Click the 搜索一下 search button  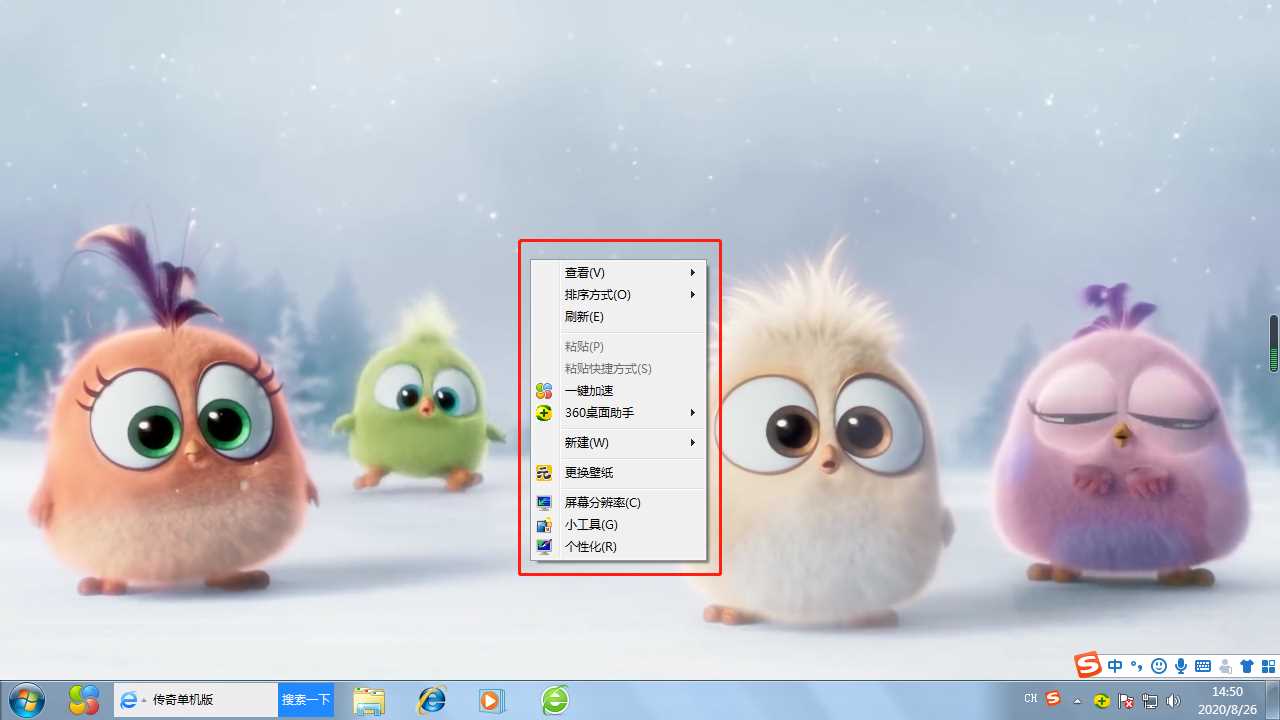tap(305, 700)
